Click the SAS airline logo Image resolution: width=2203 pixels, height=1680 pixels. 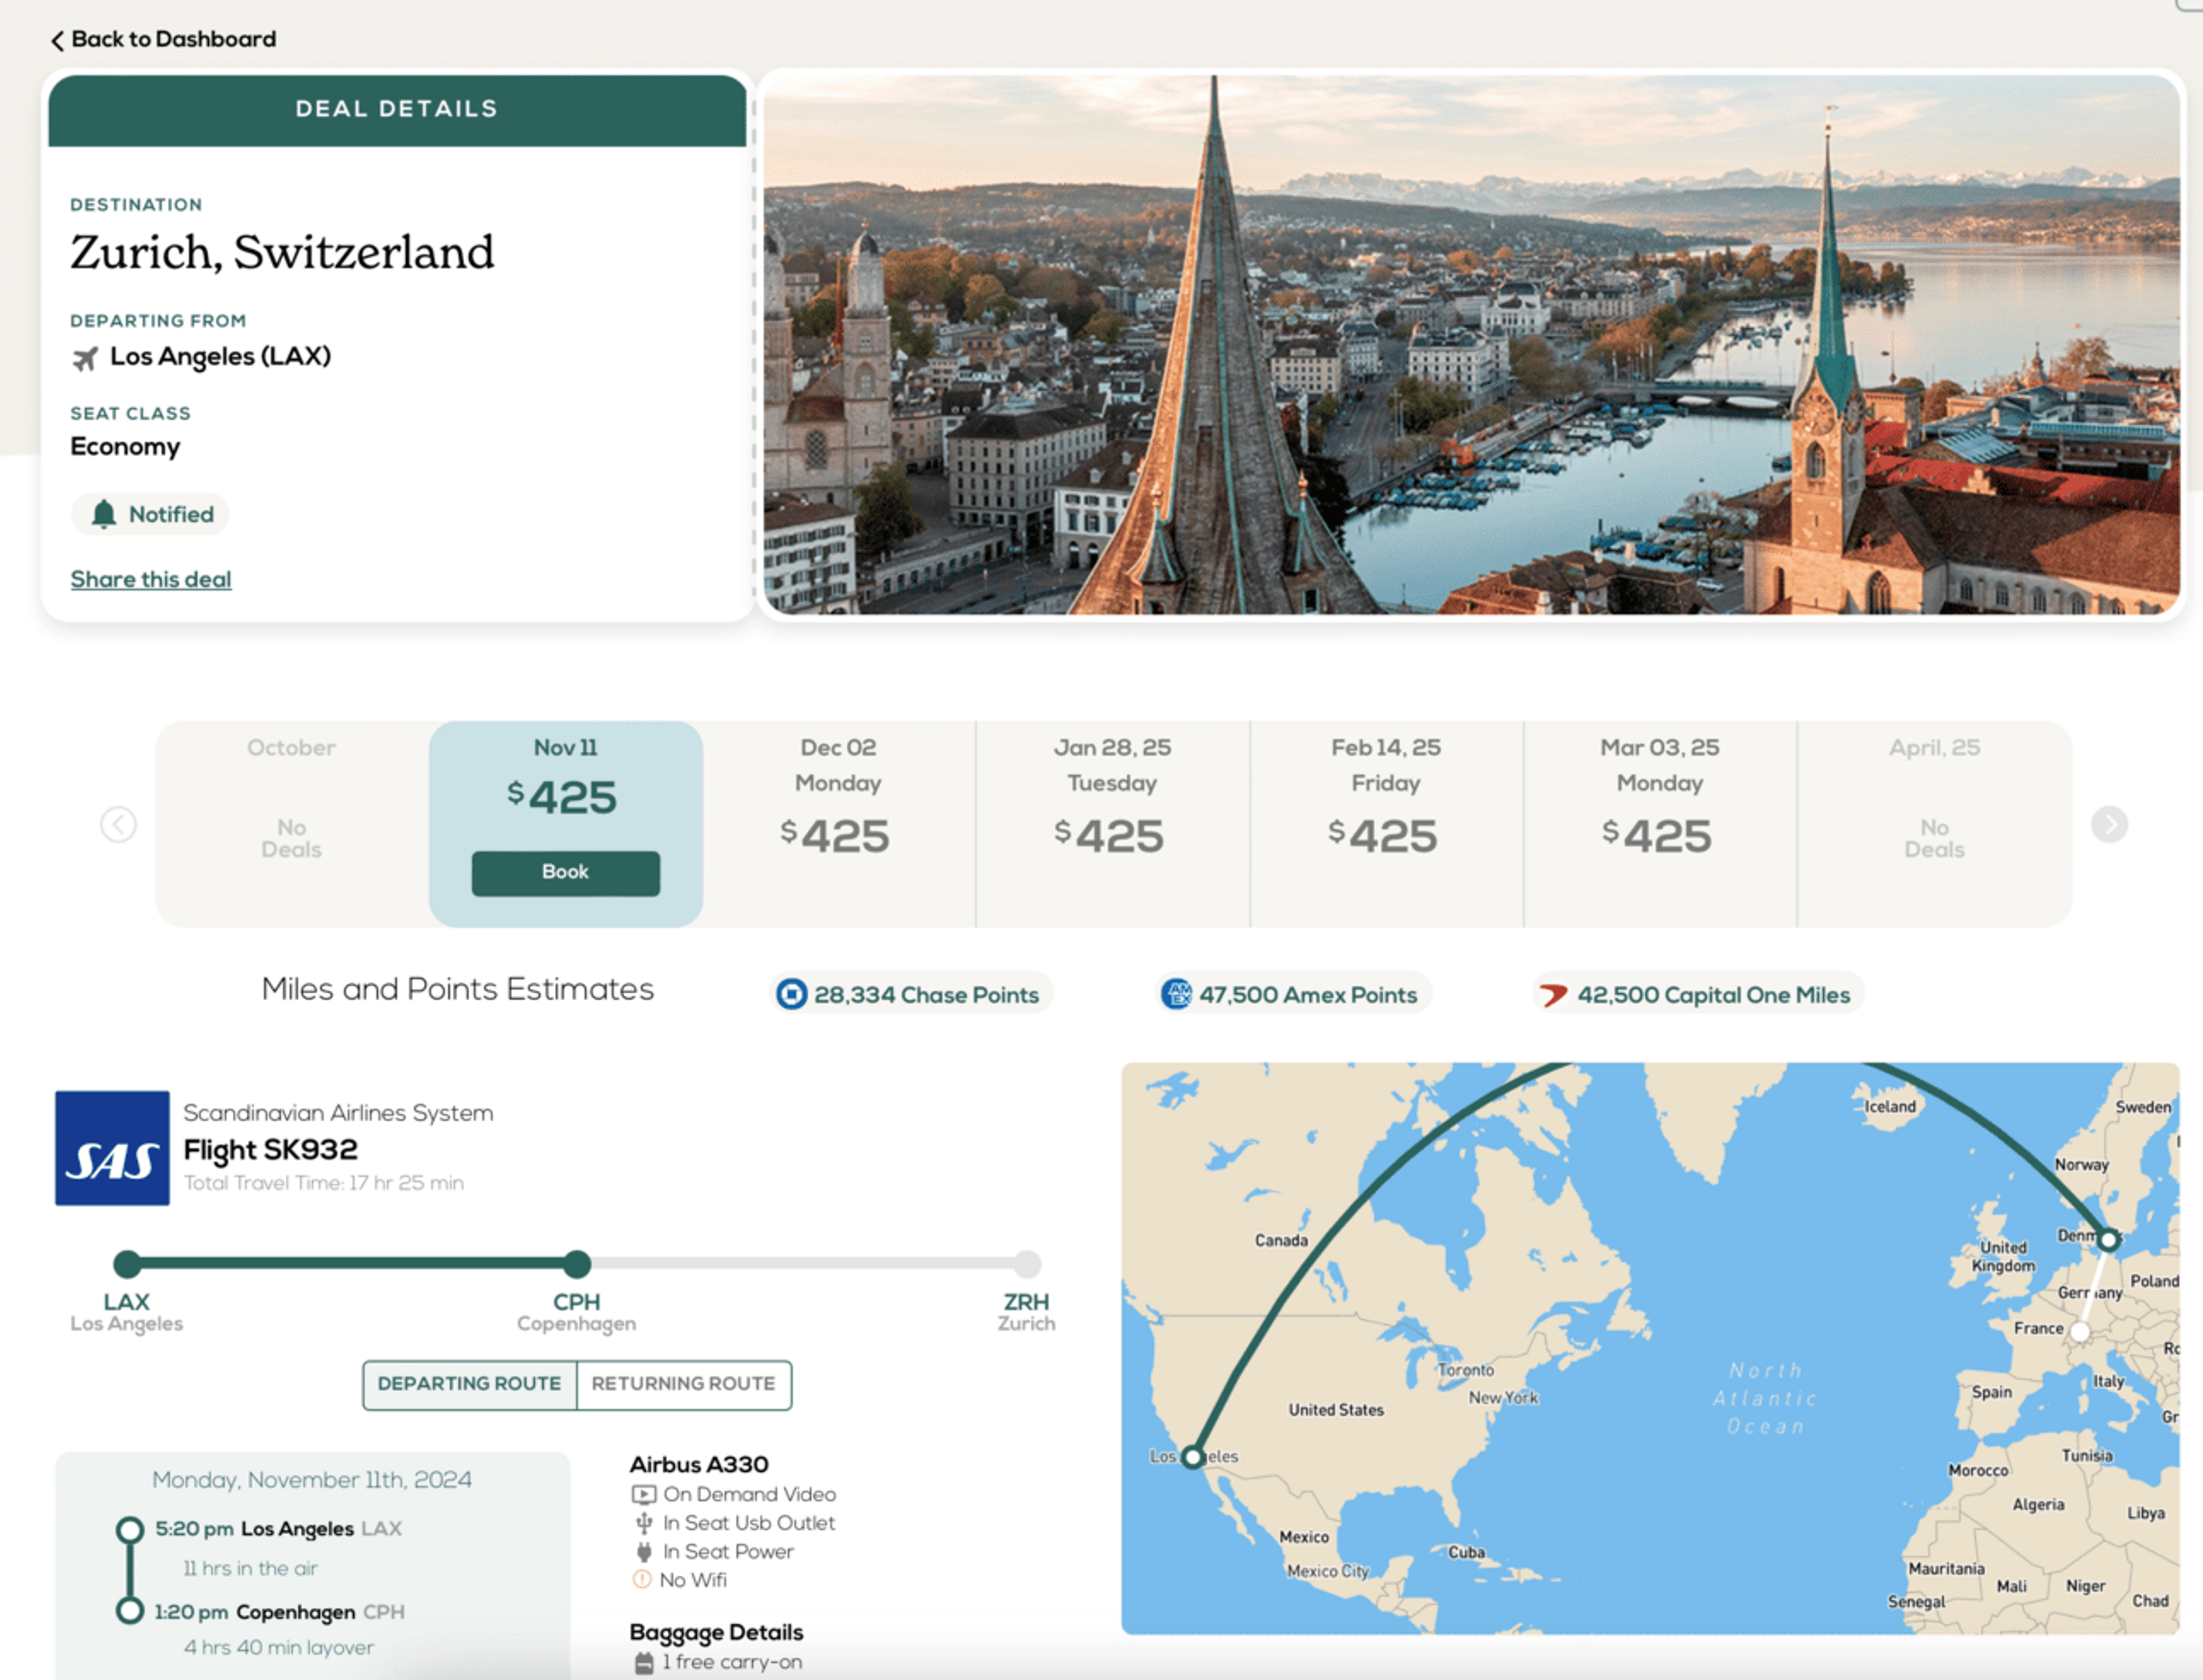[112, 1148]
